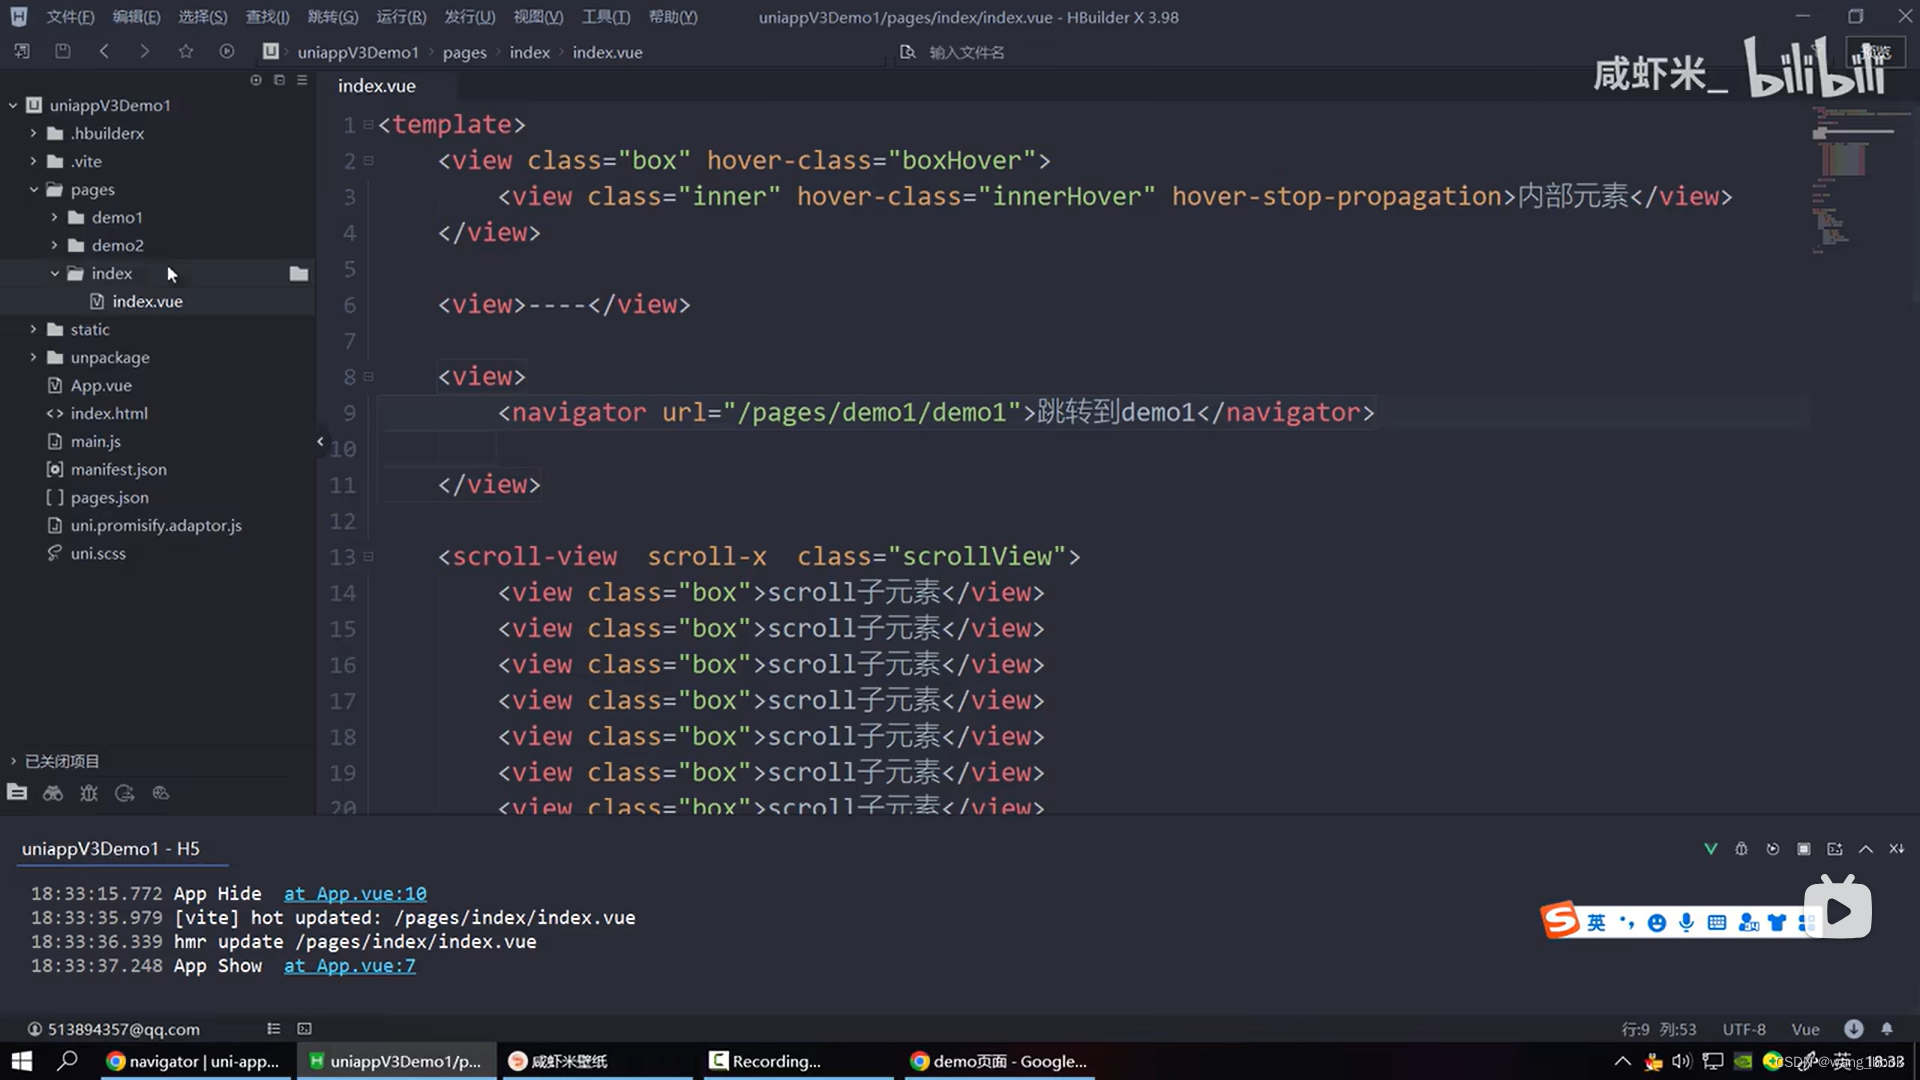Click the uniappV3Demo1 breadcrumb segment
Image resolution: width=1920 pixels, height=1080 pixels.
tap(358, 52)
